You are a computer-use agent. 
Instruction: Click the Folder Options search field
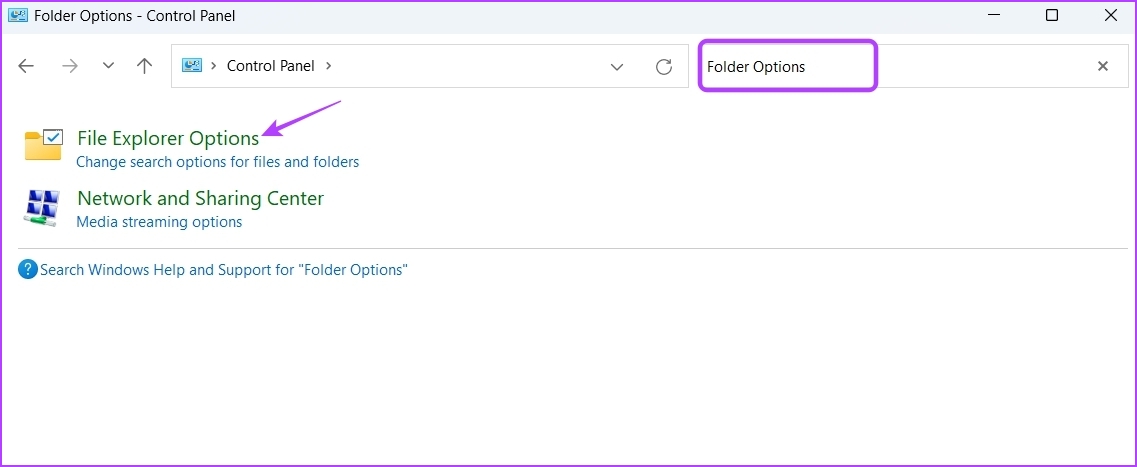(914, 67)
